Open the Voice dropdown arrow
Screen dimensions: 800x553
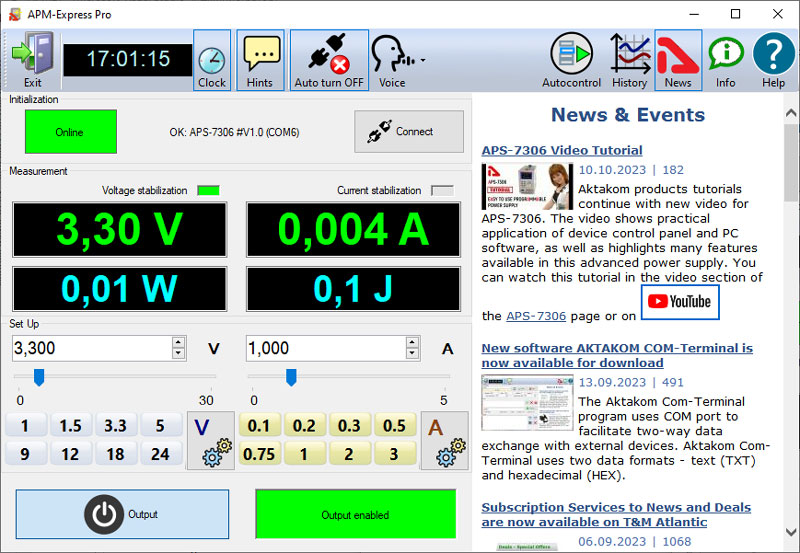coord(423,61)
